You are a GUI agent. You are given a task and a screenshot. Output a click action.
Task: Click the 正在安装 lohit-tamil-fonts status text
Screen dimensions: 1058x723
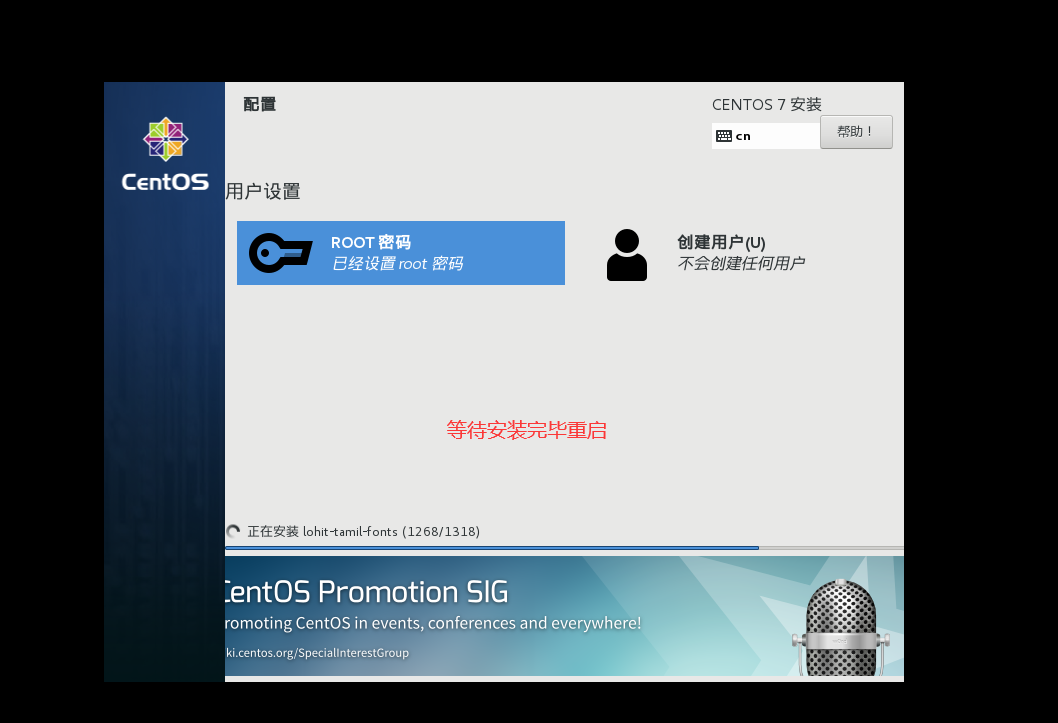(364, 531)
